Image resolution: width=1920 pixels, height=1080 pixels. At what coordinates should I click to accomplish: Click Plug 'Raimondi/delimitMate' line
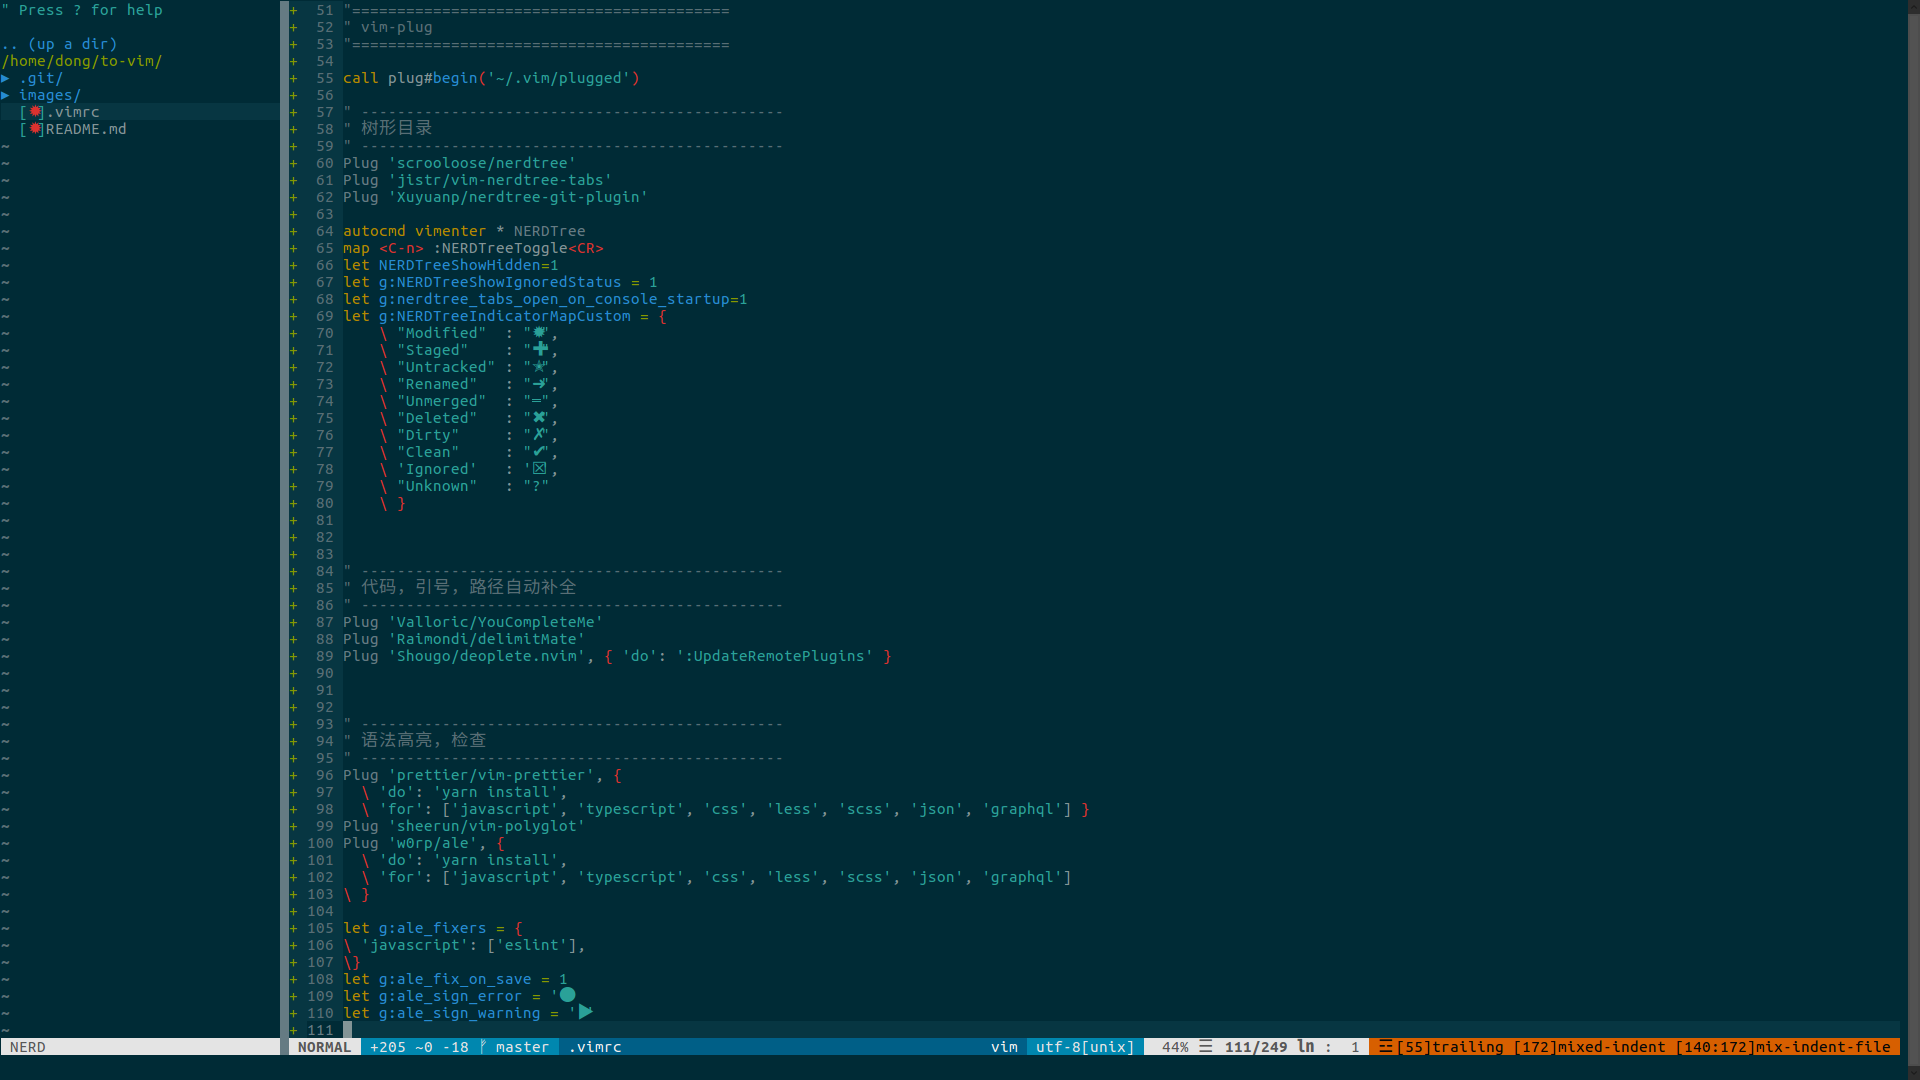click(x=463, y=639)
